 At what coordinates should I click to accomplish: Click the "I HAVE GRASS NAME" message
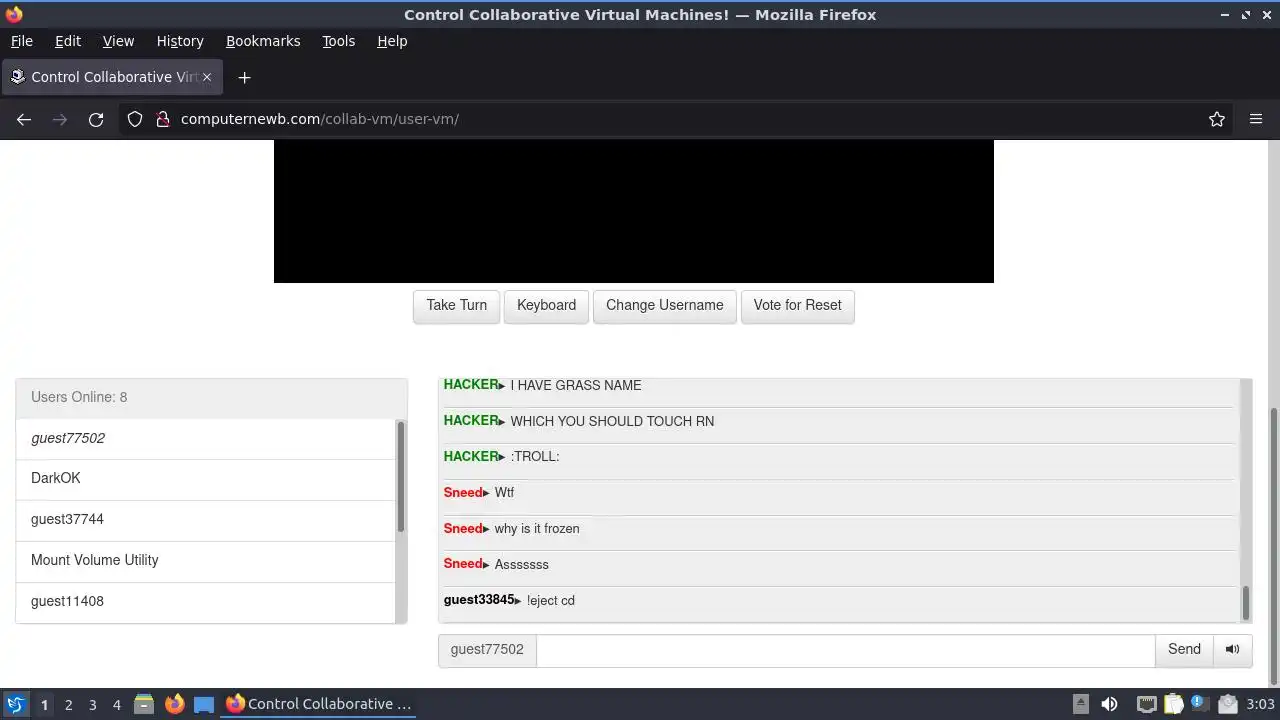576,385
